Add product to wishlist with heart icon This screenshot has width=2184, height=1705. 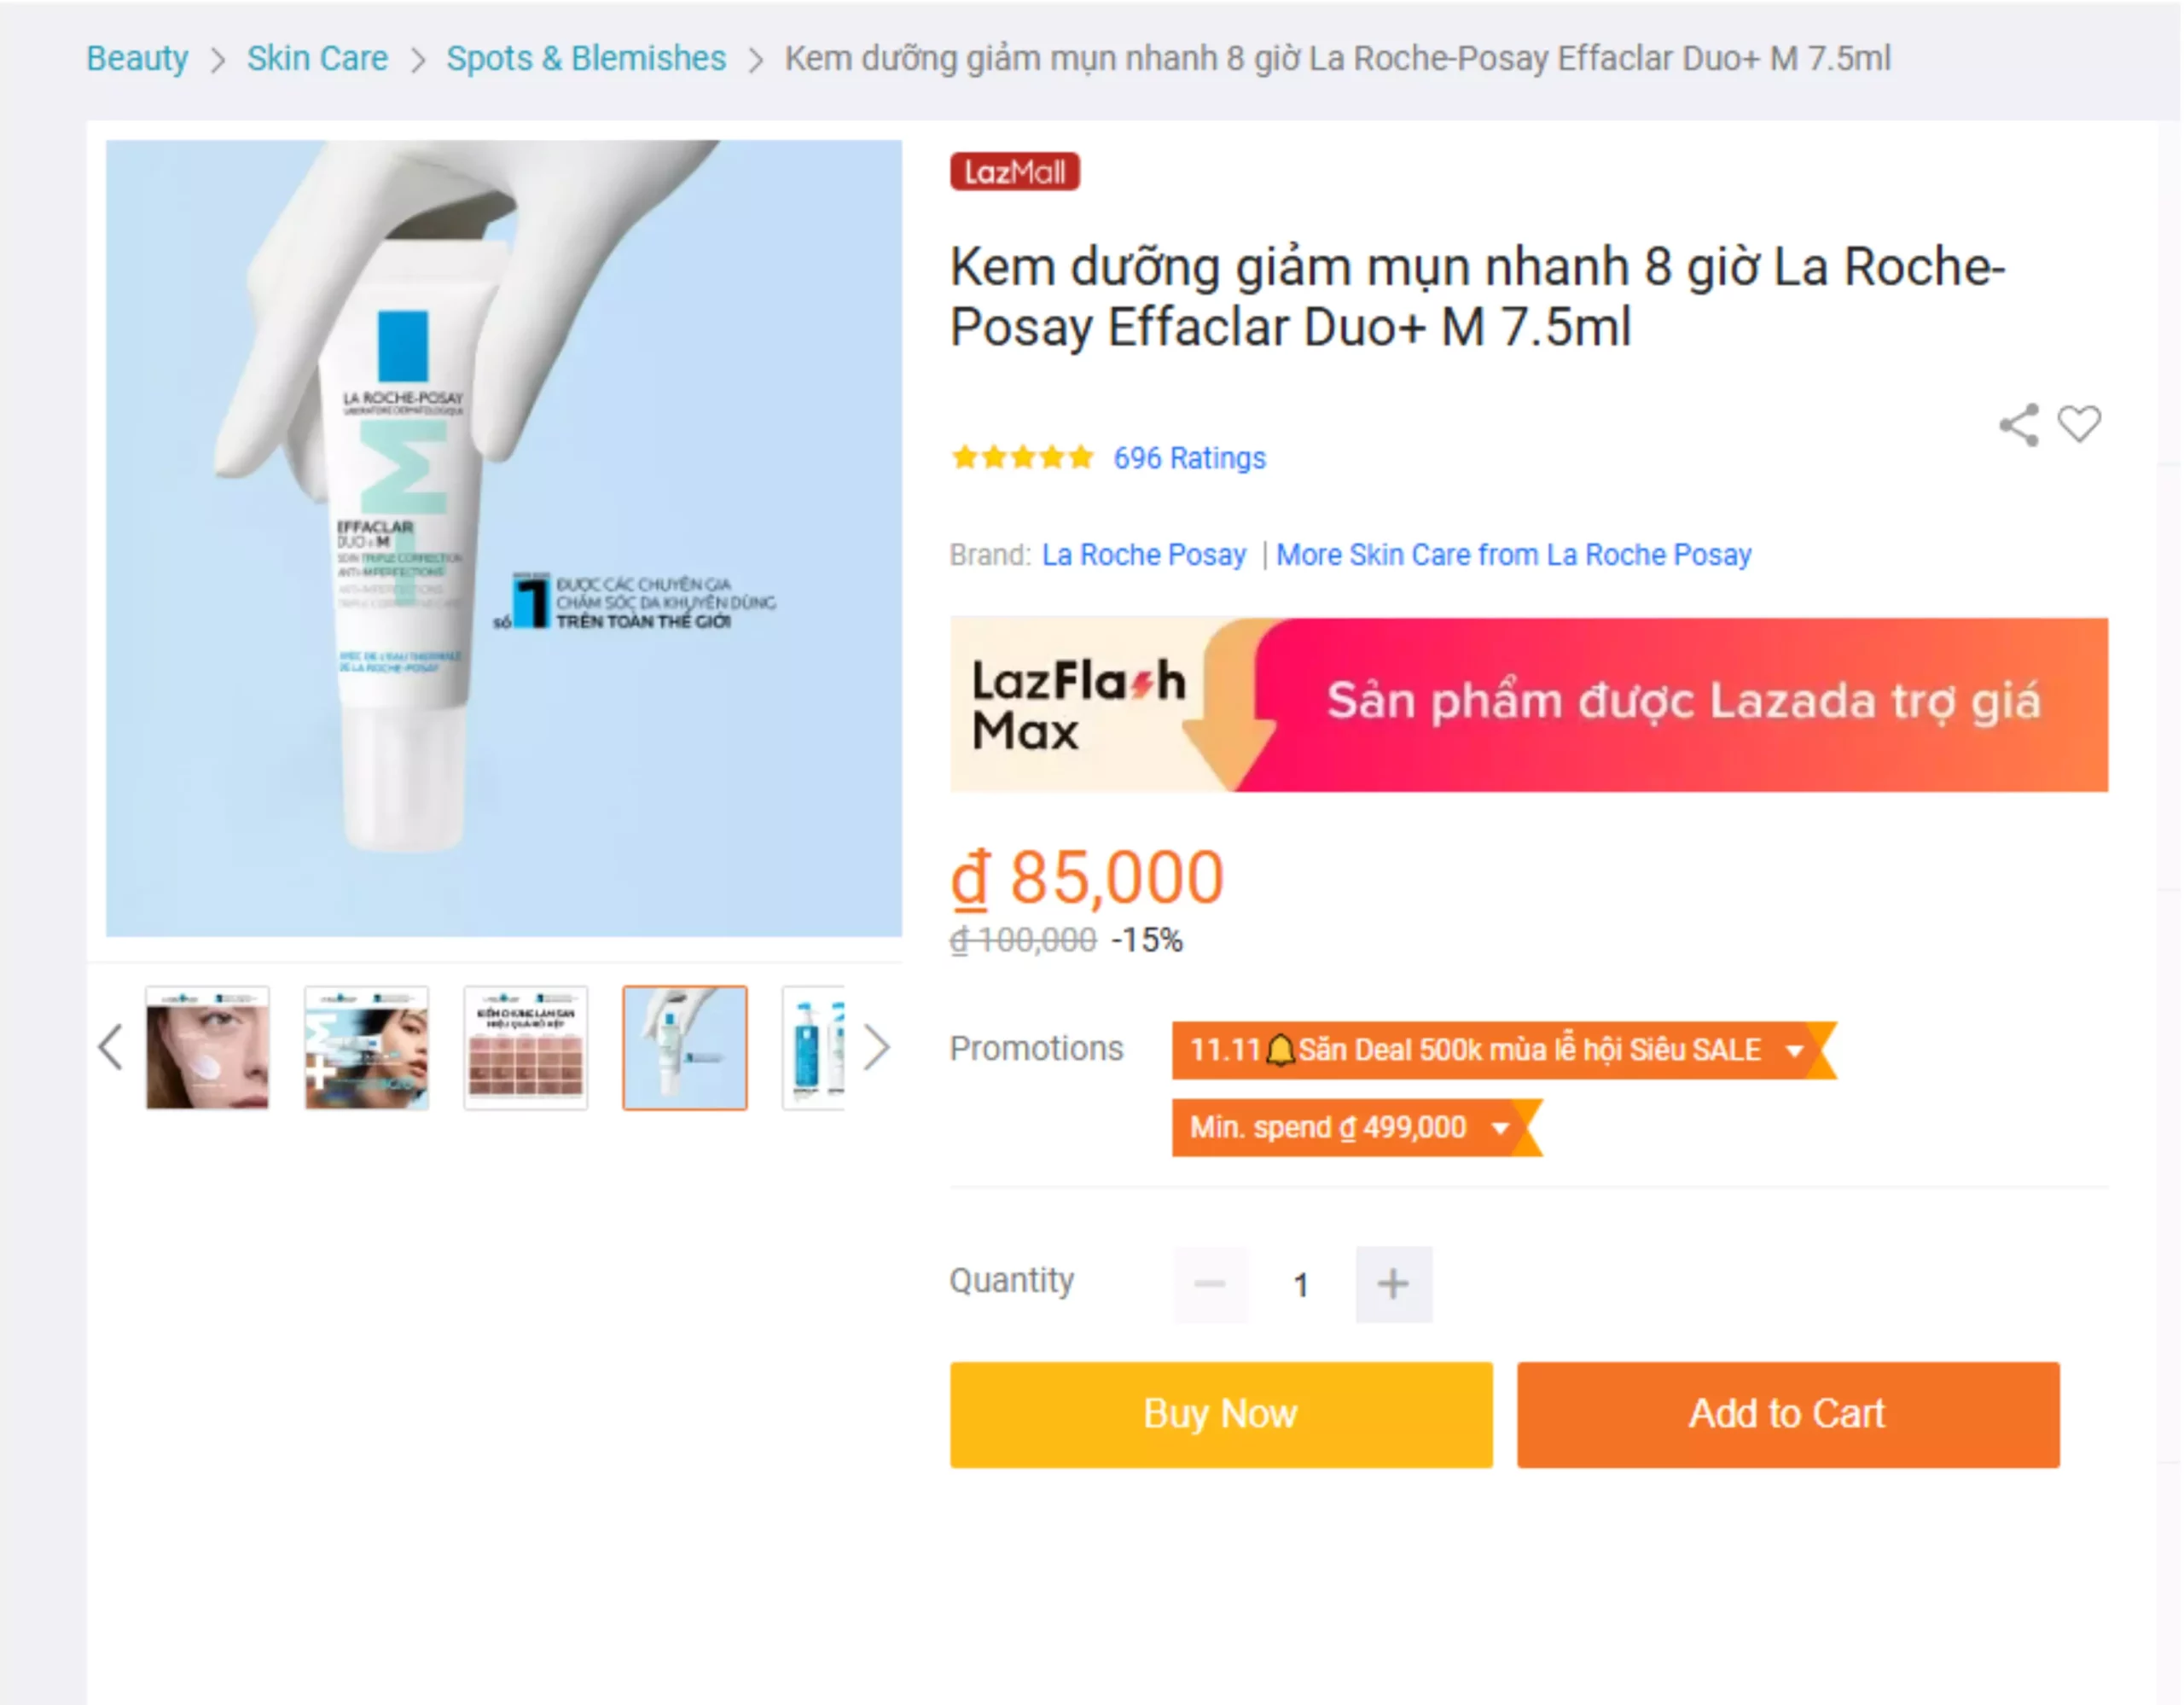2079,424
